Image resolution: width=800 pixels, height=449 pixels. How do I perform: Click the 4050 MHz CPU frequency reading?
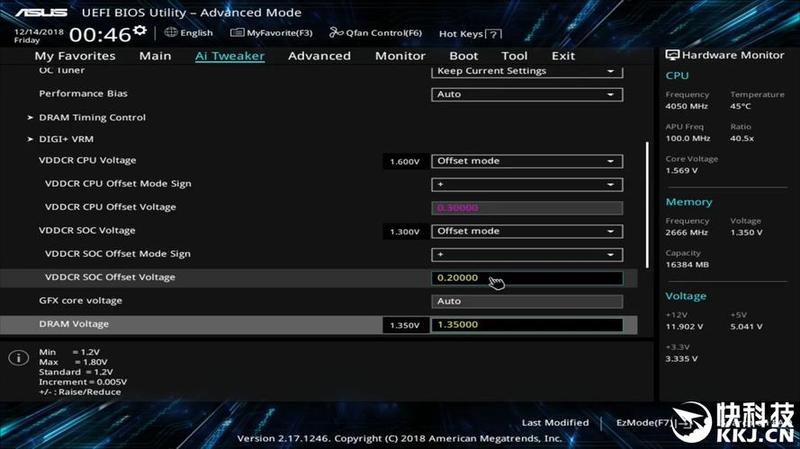click(x=686, y=106)
